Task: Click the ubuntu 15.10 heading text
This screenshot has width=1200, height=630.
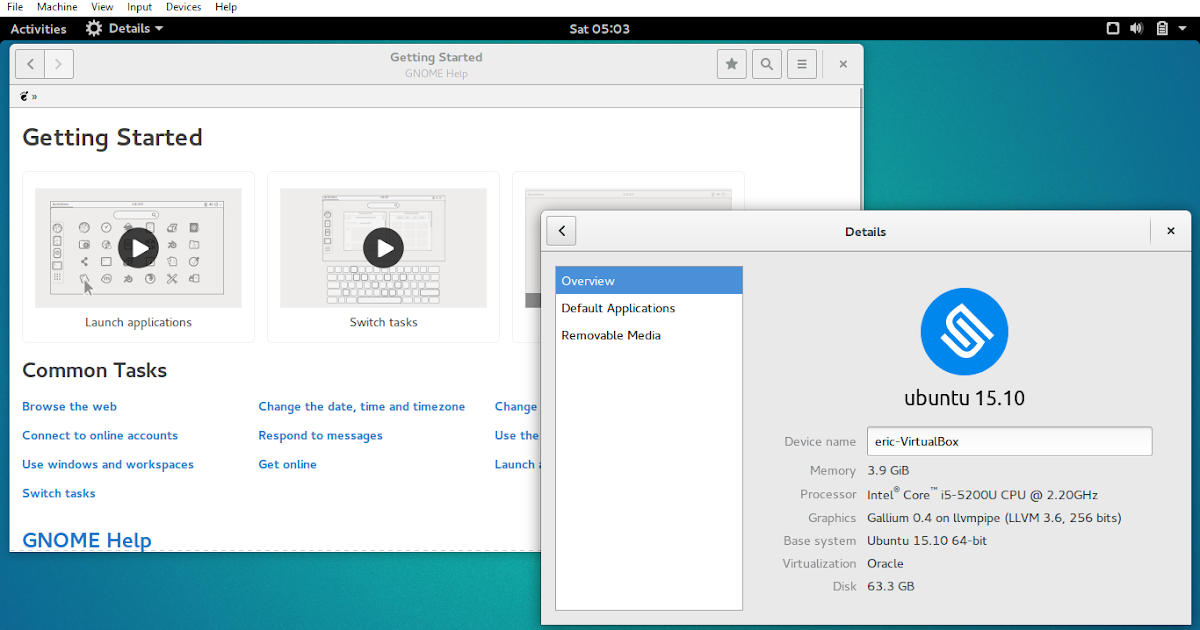Action: 964,398
